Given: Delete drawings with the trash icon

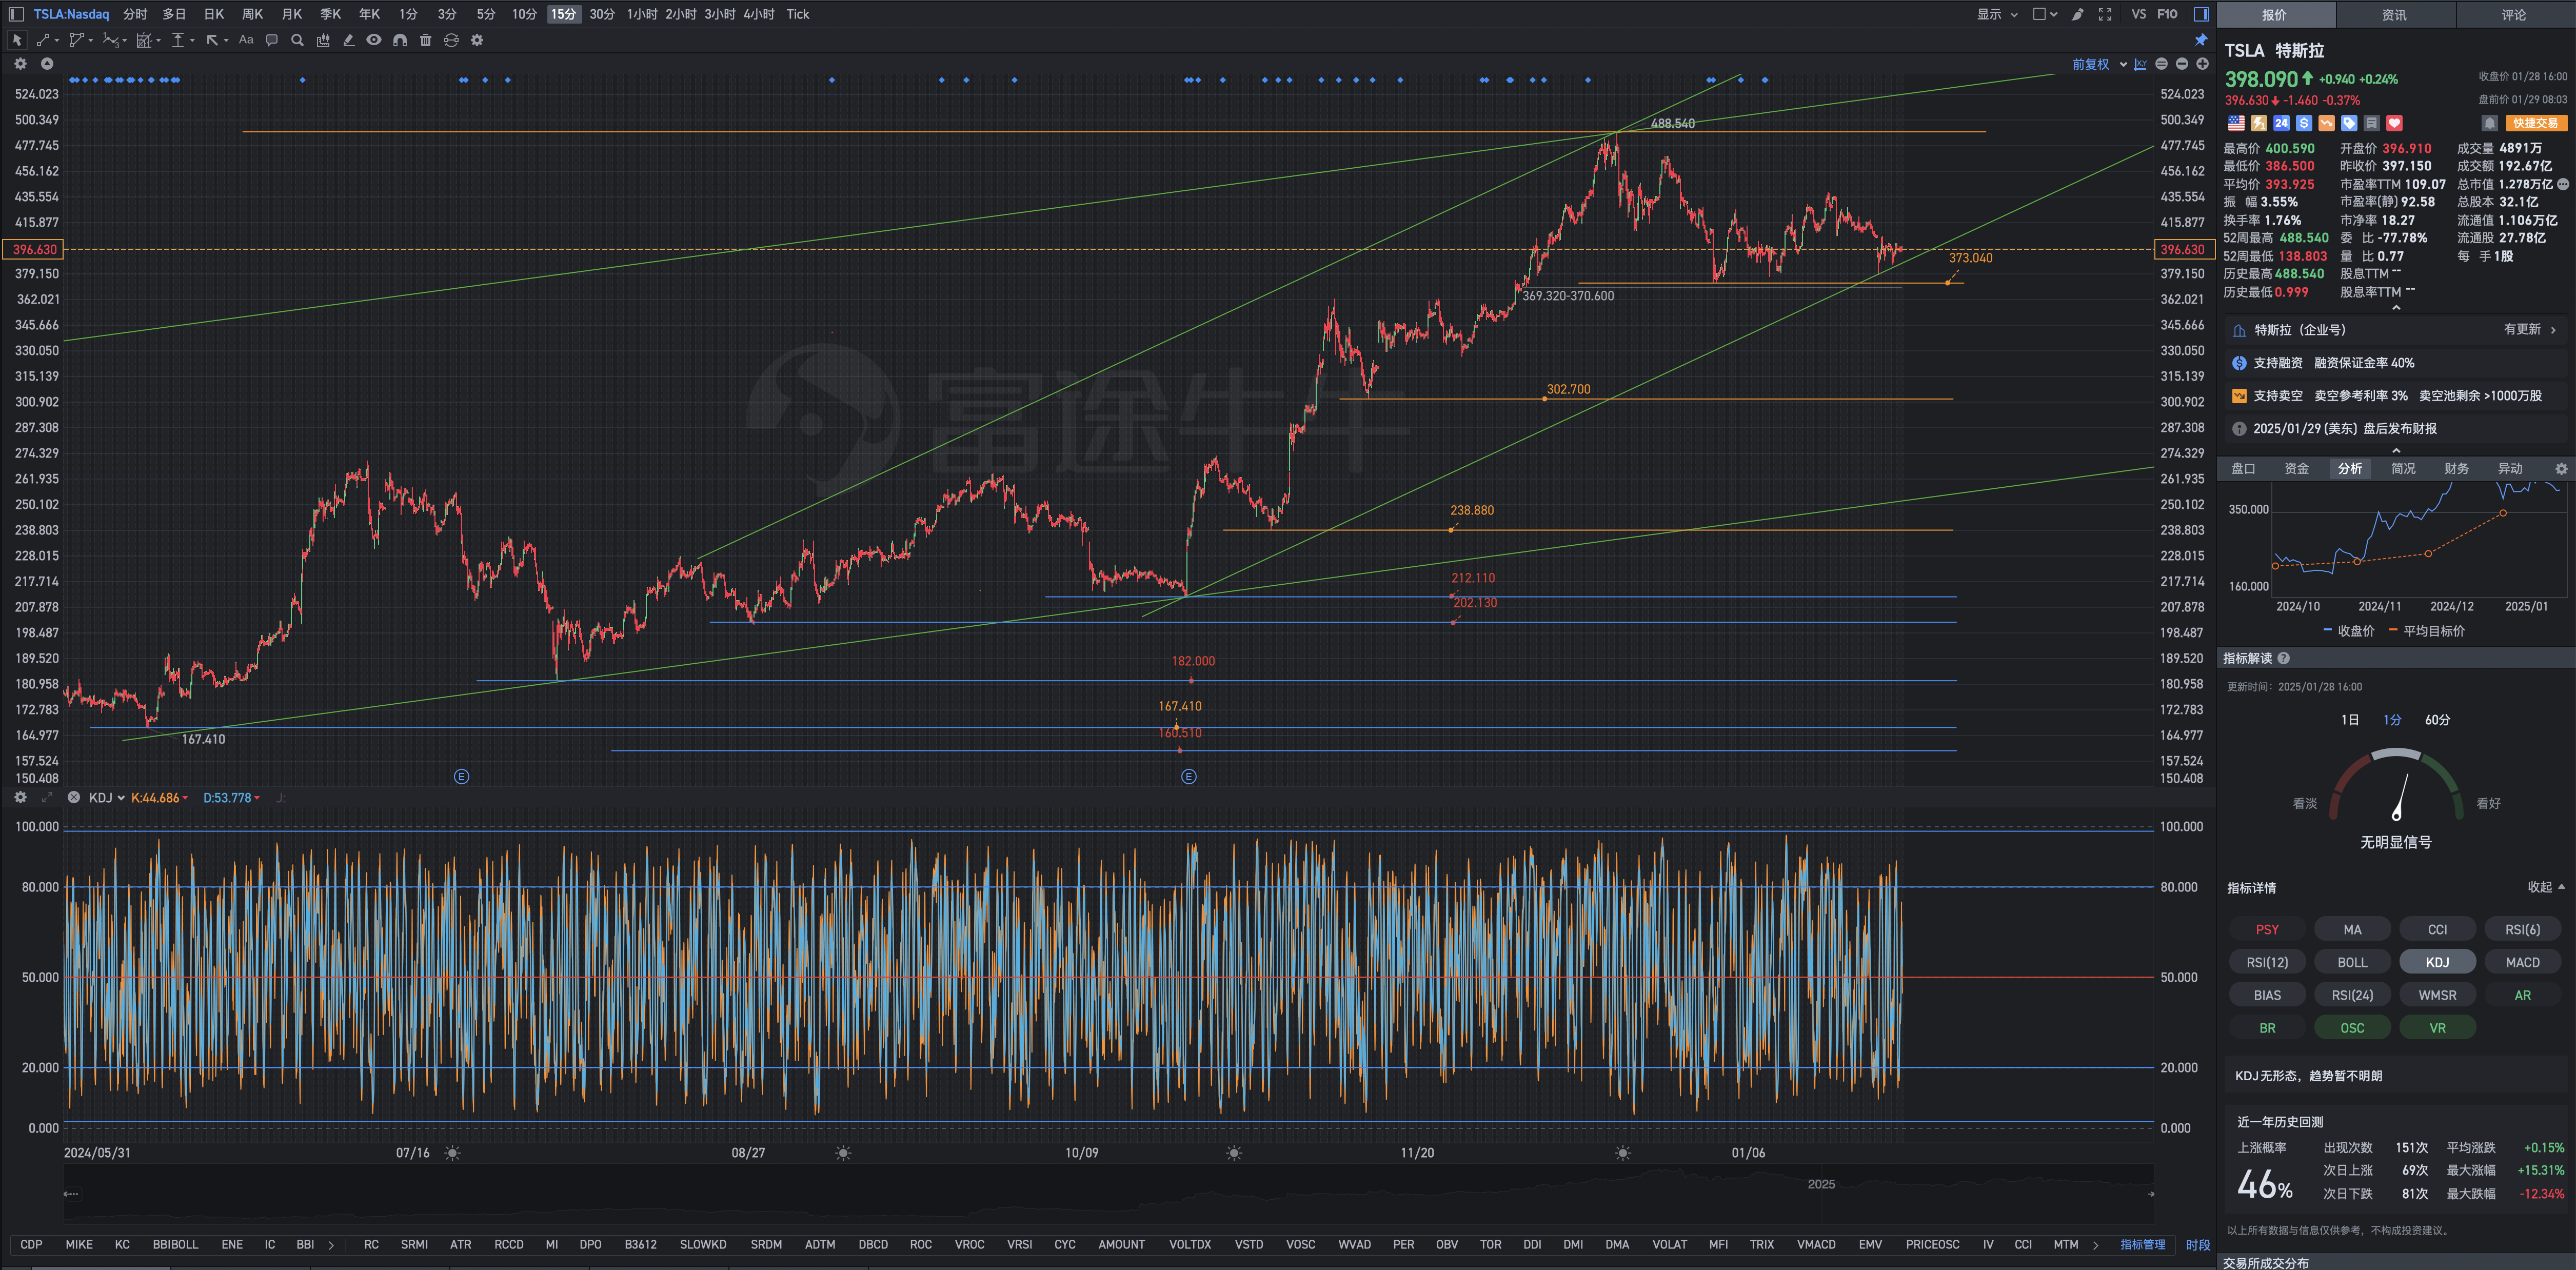Looking at the screenshot, I should pos(426,41).
